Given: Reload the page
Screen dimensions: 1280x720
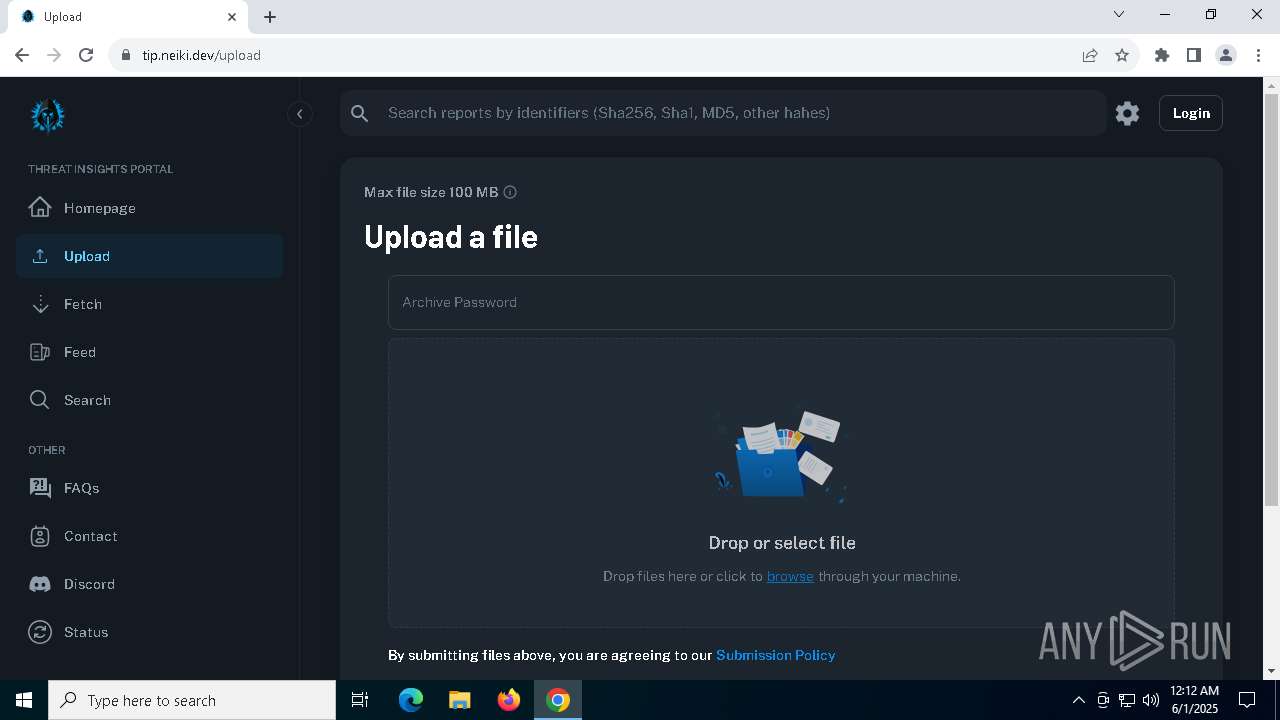Looking at the screenshot, I should 86,55.
